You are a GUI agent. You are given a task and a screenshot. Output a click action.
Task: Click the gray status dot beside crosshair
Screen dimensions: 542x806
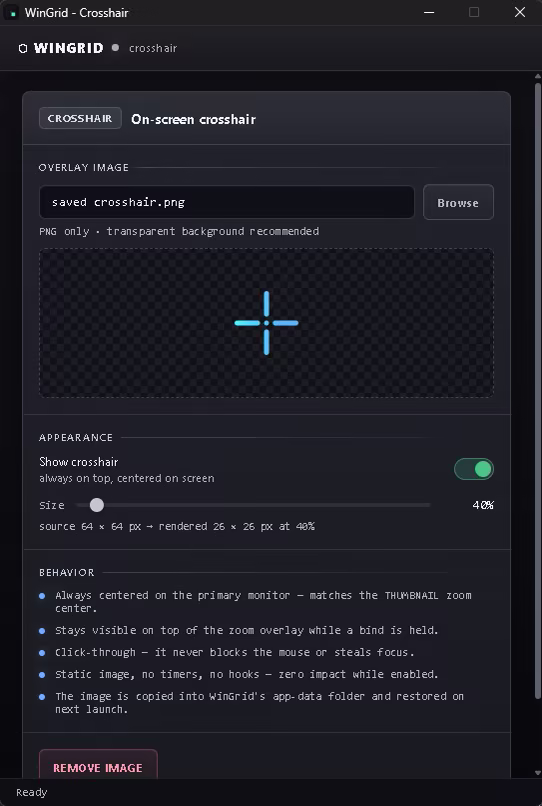[116, 48]
